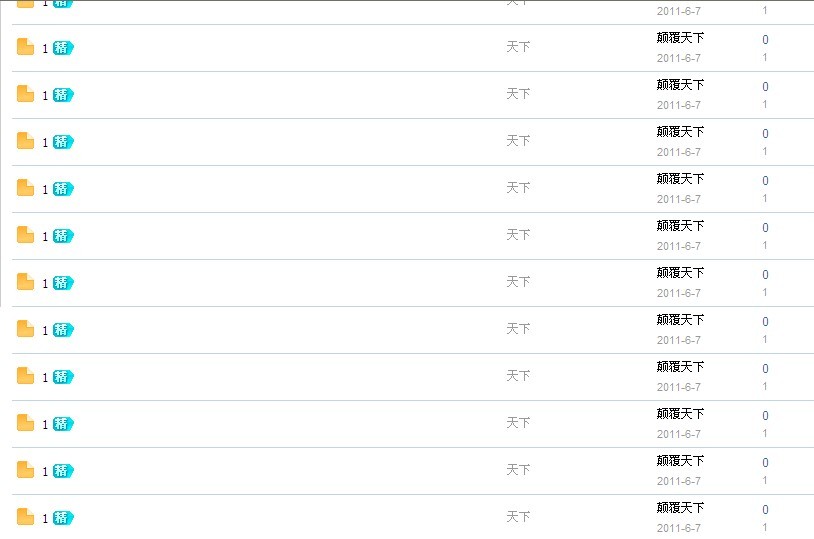The height and width of the screenshot is (539, 814).
Task: Open author 颠覆天下 in the second full row
Action: coord(680,85)
